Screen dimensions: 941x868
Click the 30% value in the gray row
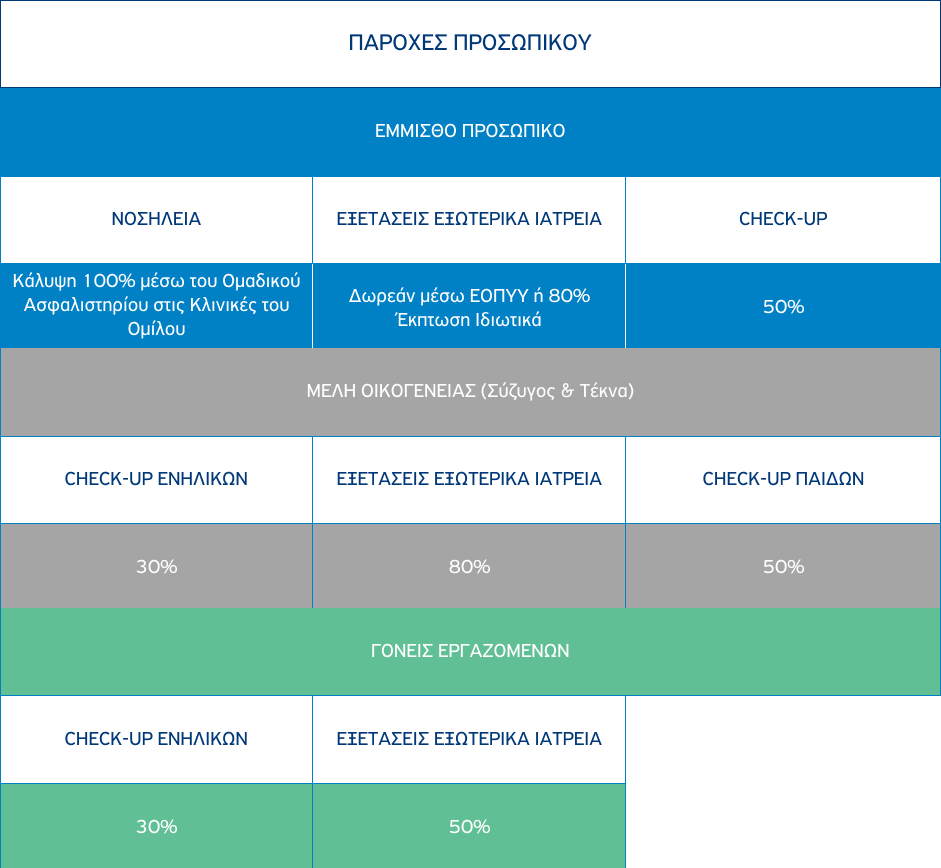(156, 567)
